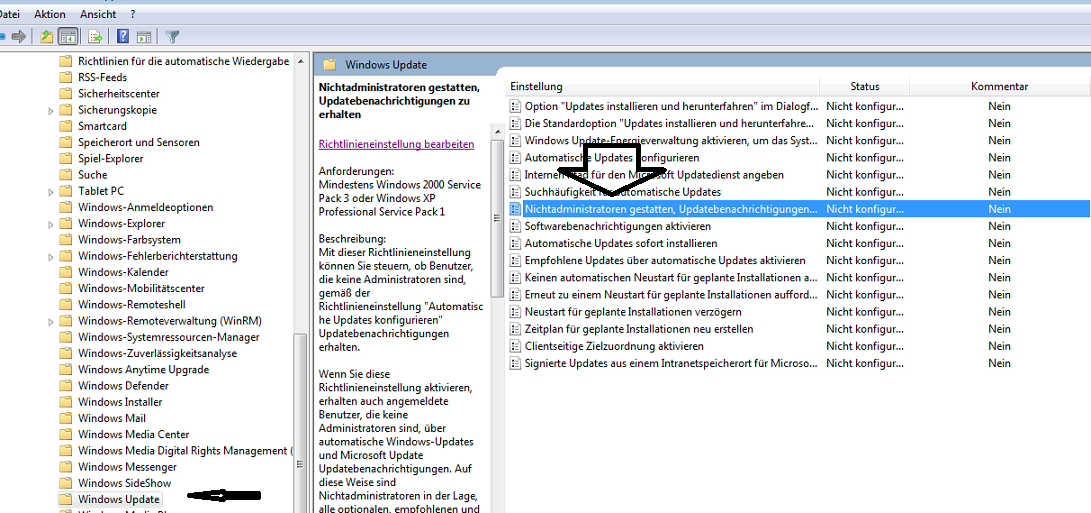Screen dimensions: 1091x513
Task: Click the folder icon of Windows Messenger
Action: coord(65,466)
